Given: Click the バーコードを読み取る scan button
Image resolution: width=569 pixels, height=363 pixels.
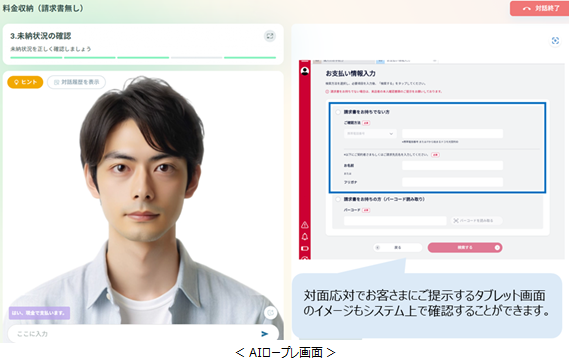Looking at the screenshot, I should pos(476,221).
